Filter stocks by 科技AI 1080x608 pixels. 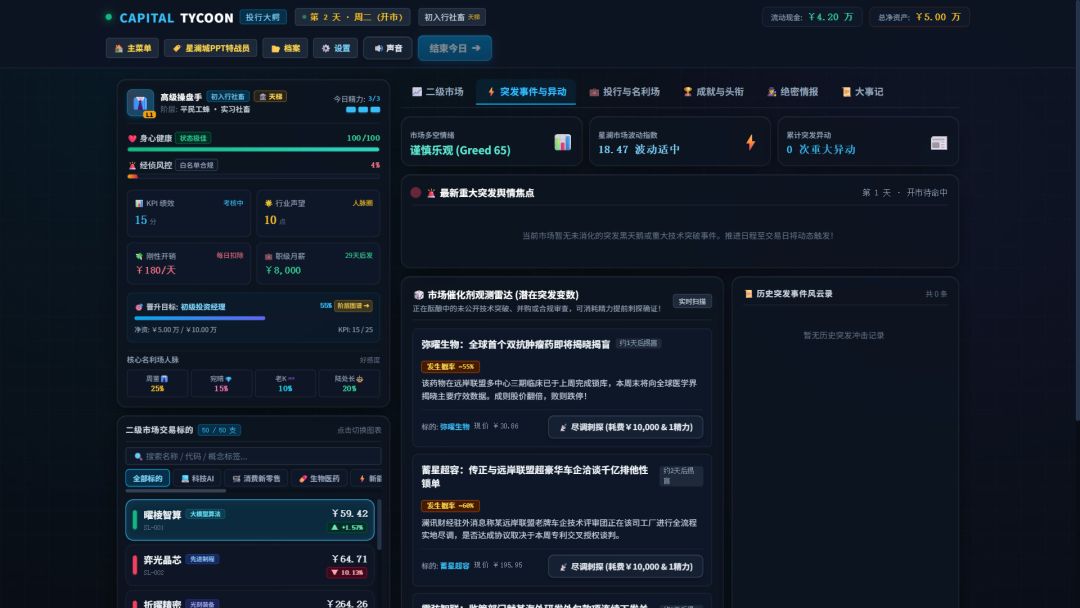tap(198, 479)
